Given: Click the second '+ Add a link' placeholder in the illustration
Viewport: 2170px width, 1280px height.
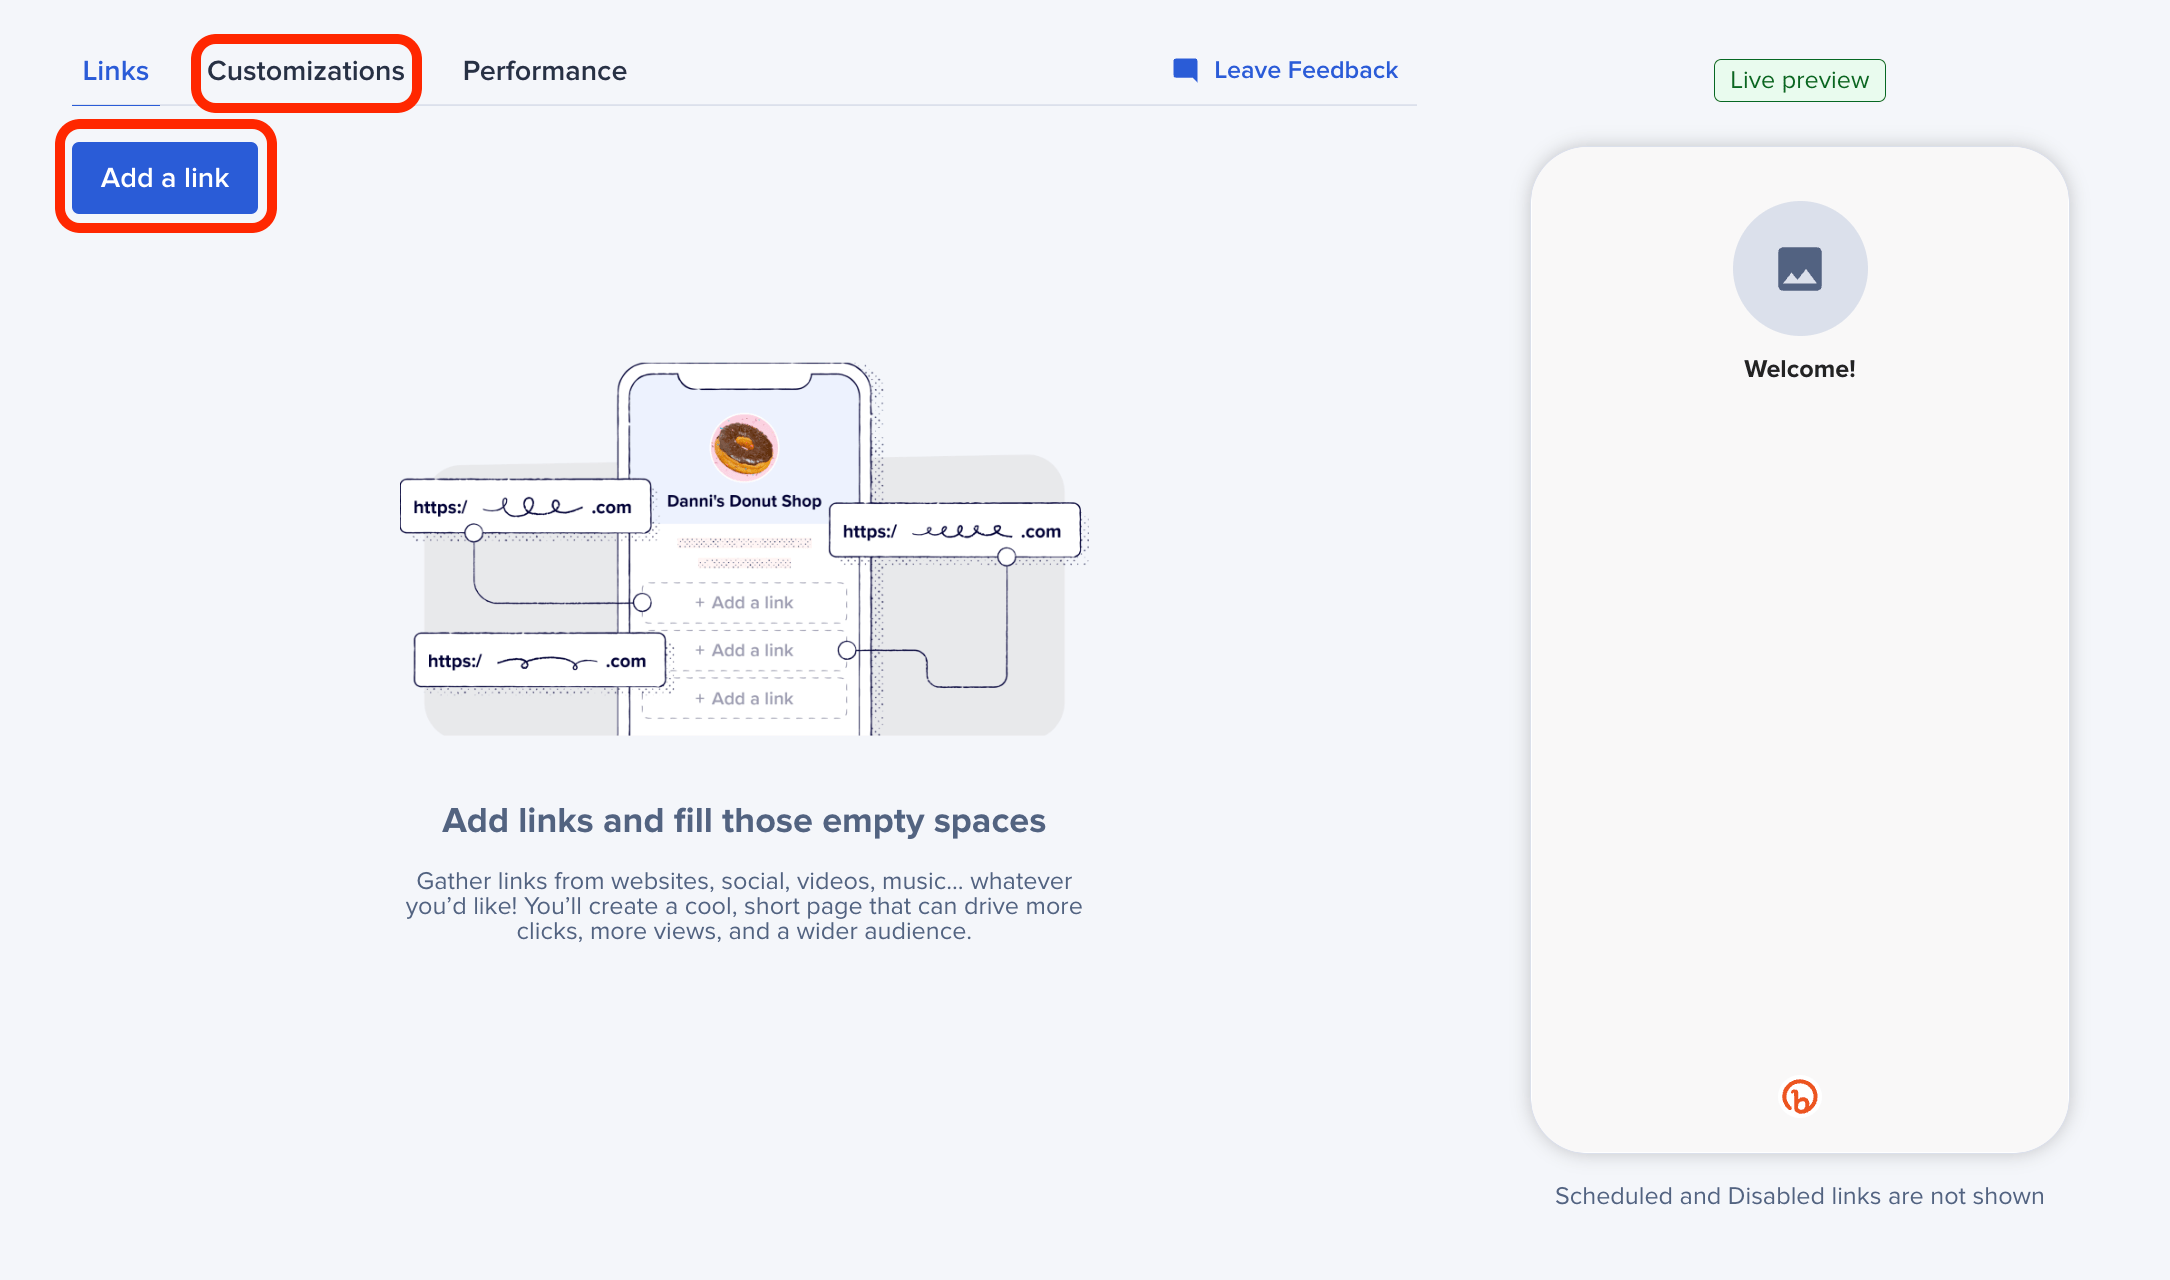Looking at the screenshot, I should (743, 650).
